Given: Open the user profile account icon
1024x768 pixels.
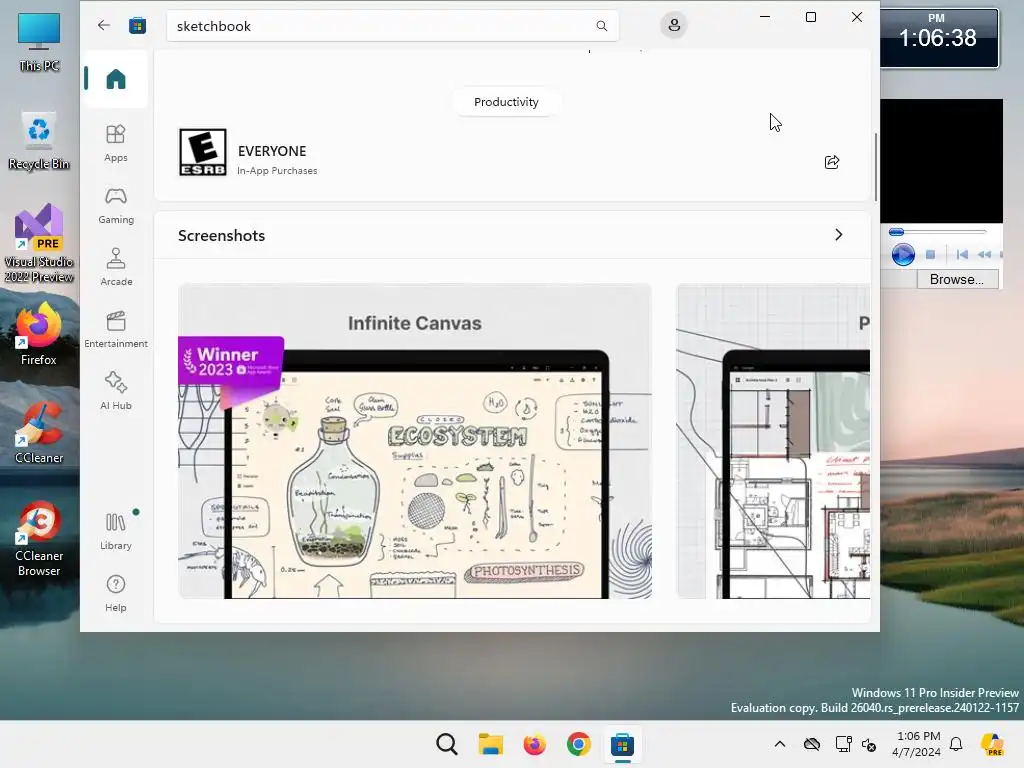Looking at the screenshot, I should [x=674, y=25].
